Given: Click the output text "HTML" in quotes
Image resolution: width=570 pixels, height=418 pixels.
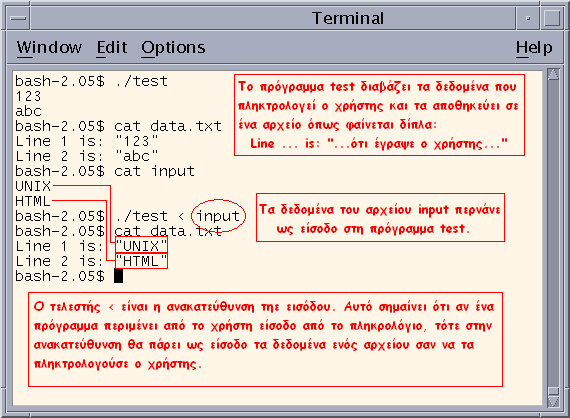Looking at the screenshot, I should [x=141, y=261].
